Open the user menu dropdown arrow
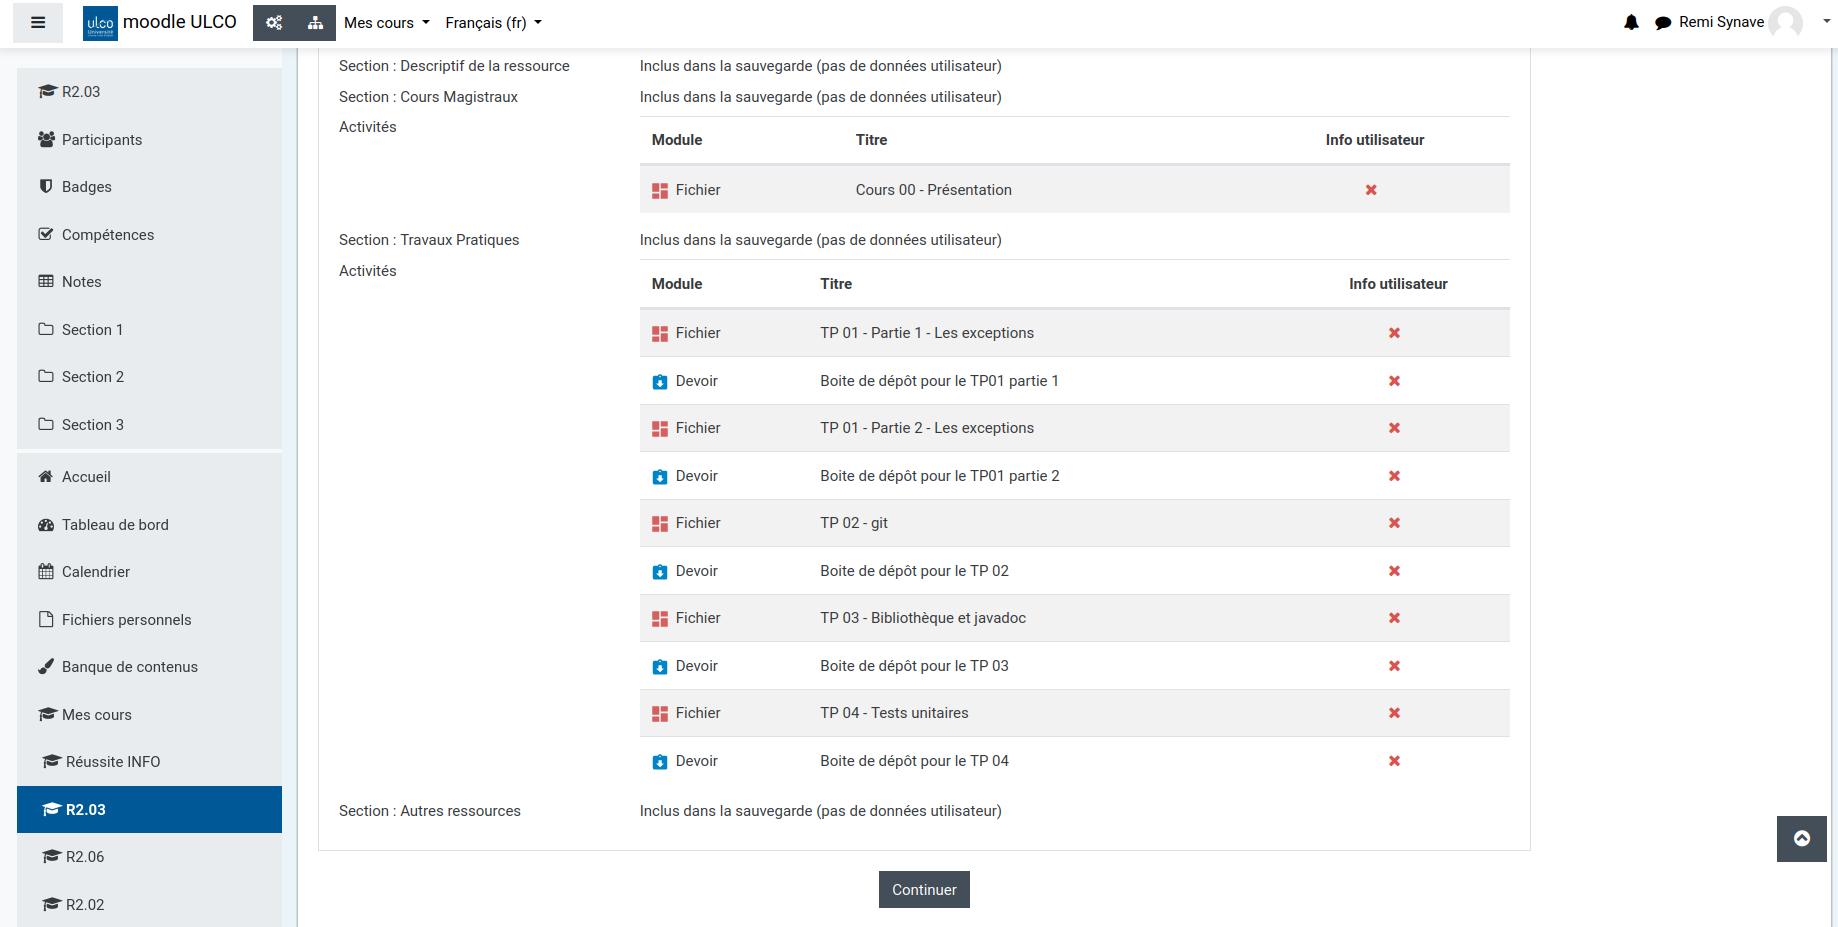 coord(1826,21)
